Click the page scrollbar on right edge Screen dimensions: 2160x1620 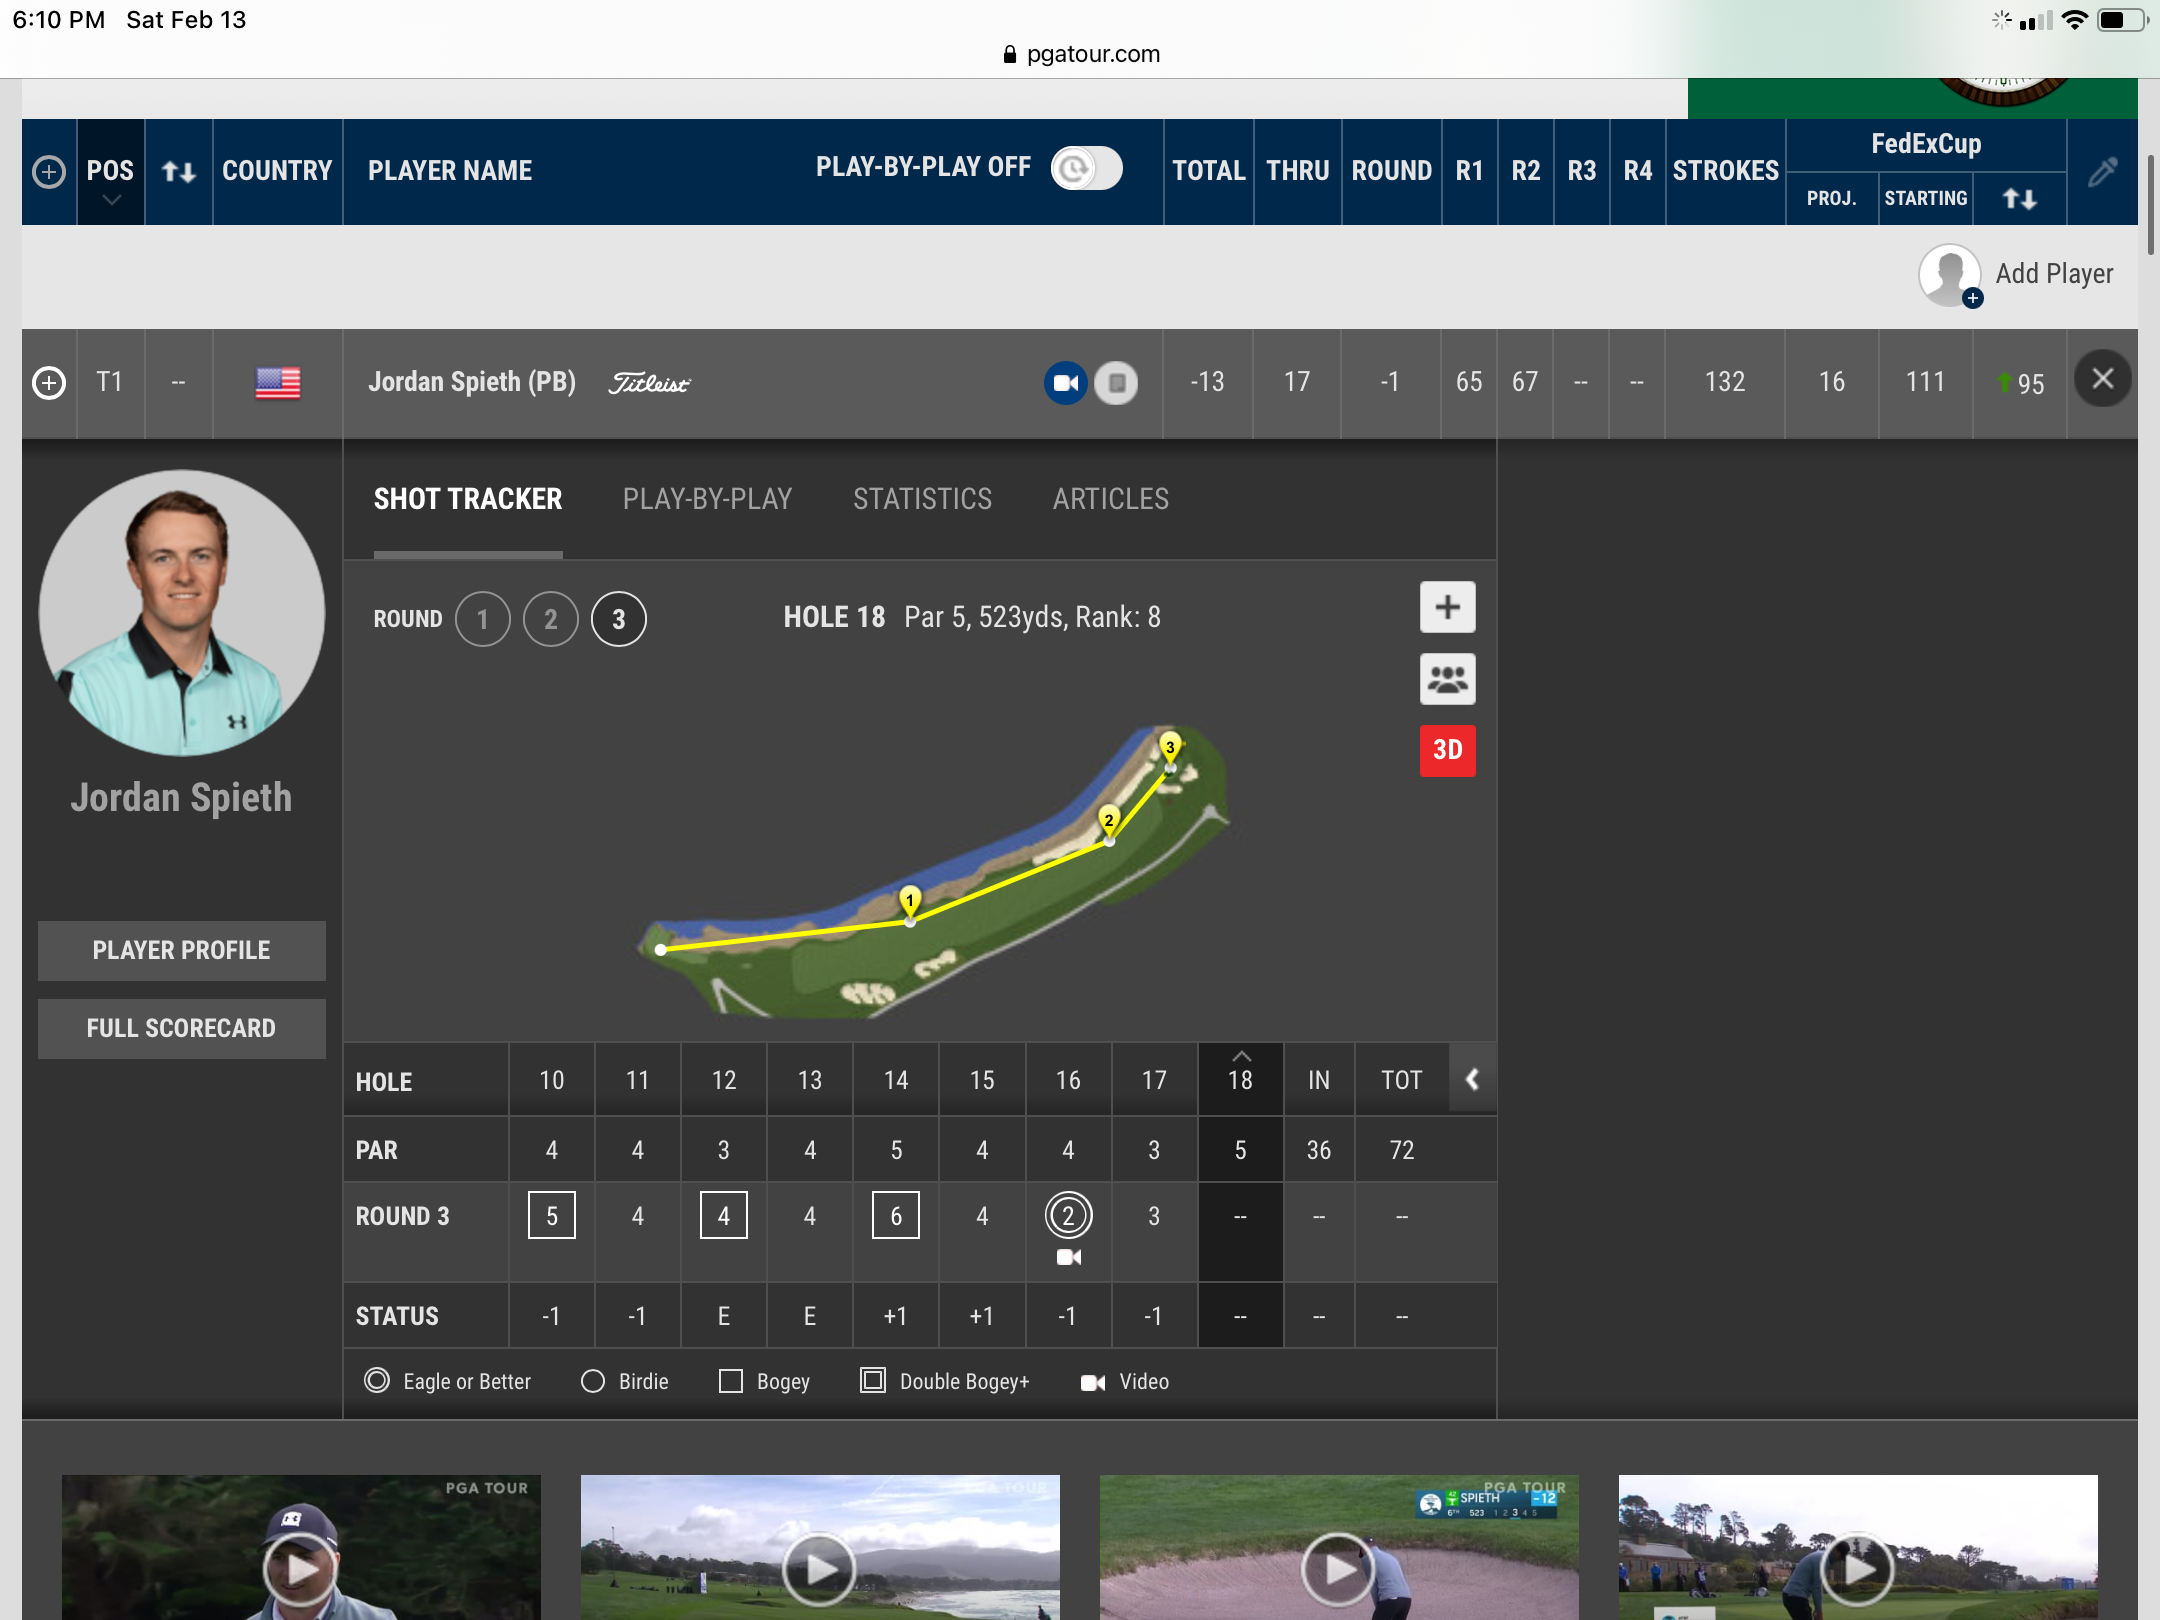point(2152,205)
